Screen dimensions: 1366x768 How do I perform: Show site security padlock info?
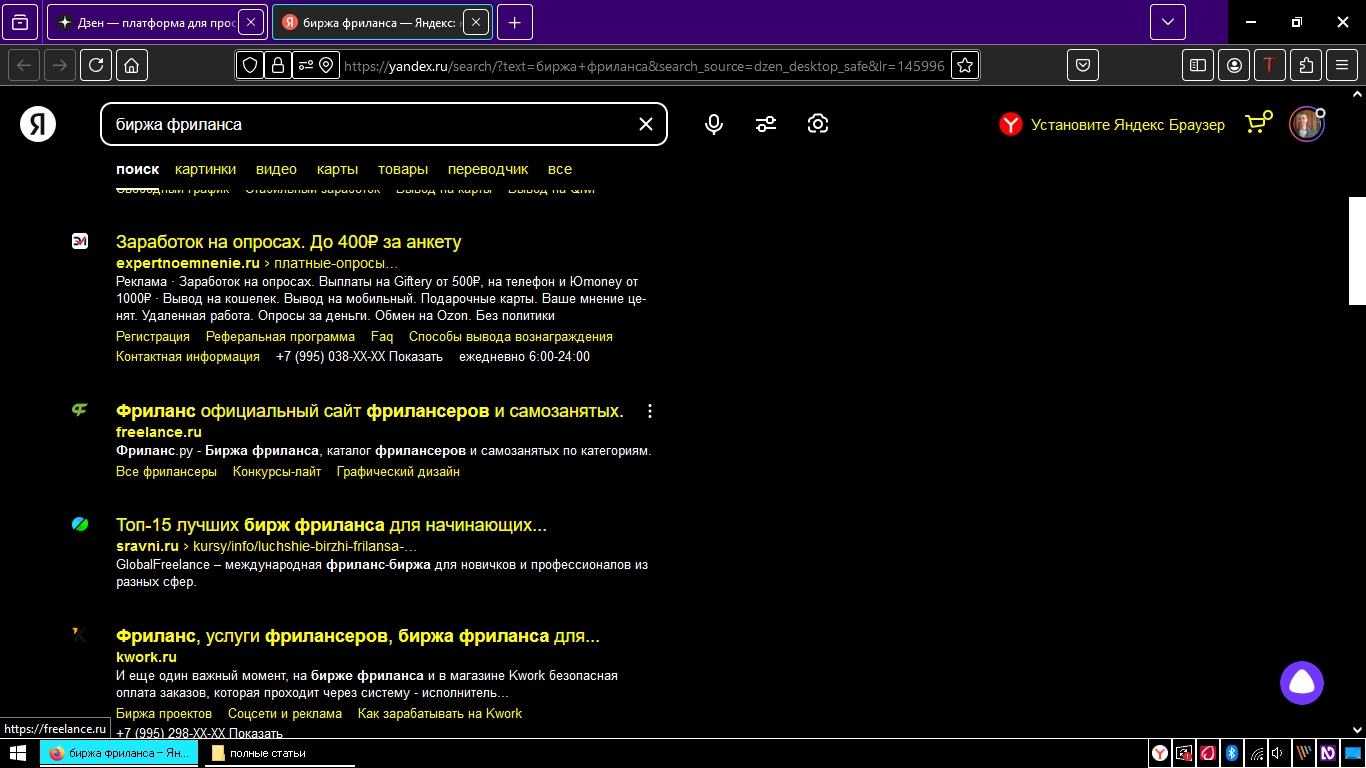pyautogui.click(x=277, y=65)
